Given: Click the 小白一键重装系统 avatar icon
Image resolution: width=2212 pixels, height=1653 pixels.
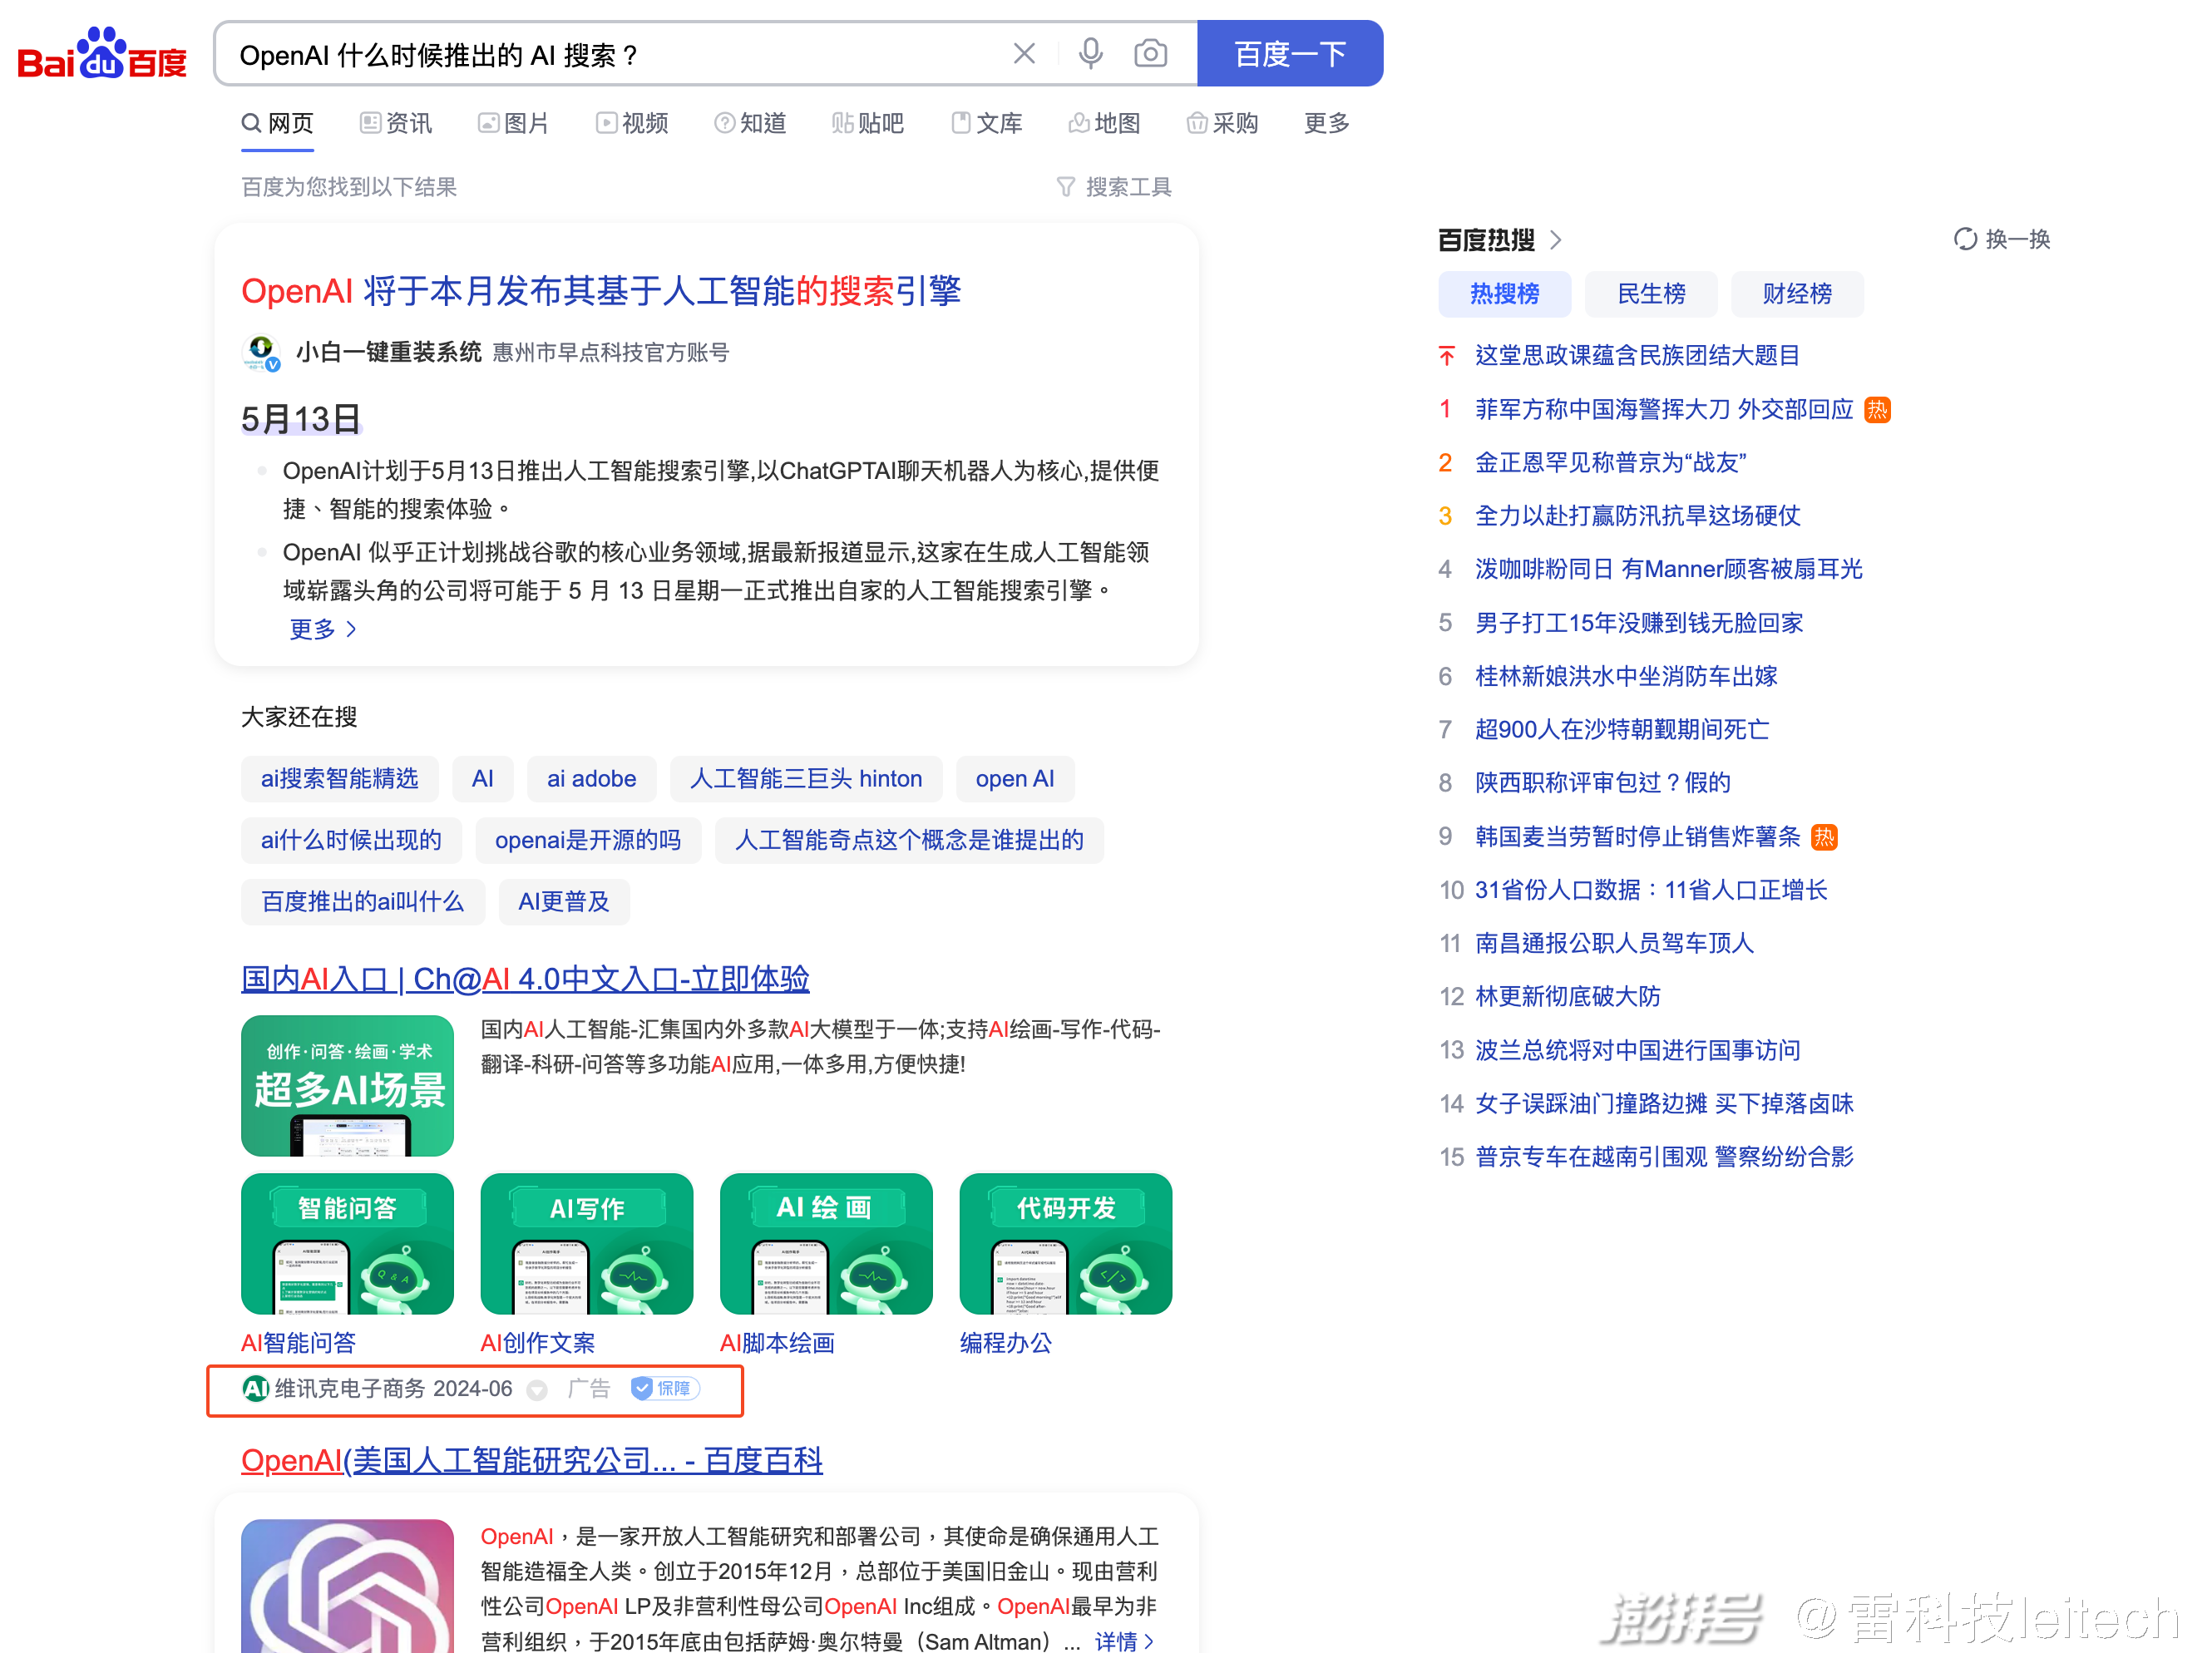Looking at the screenshot, I should pyautogui.click(x=261, y=352).
